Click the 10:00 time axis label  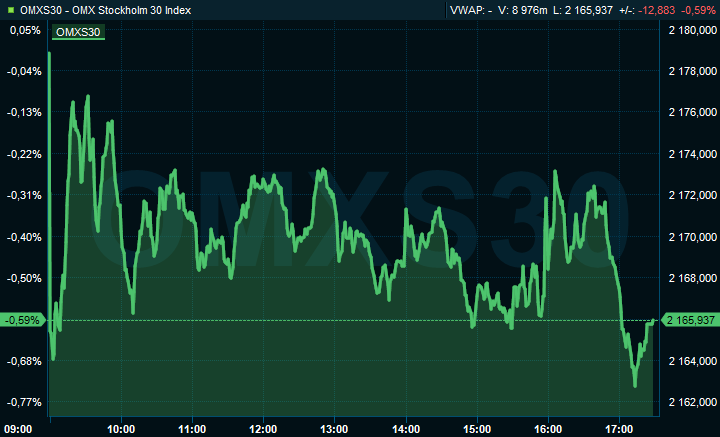pos(121,430)
